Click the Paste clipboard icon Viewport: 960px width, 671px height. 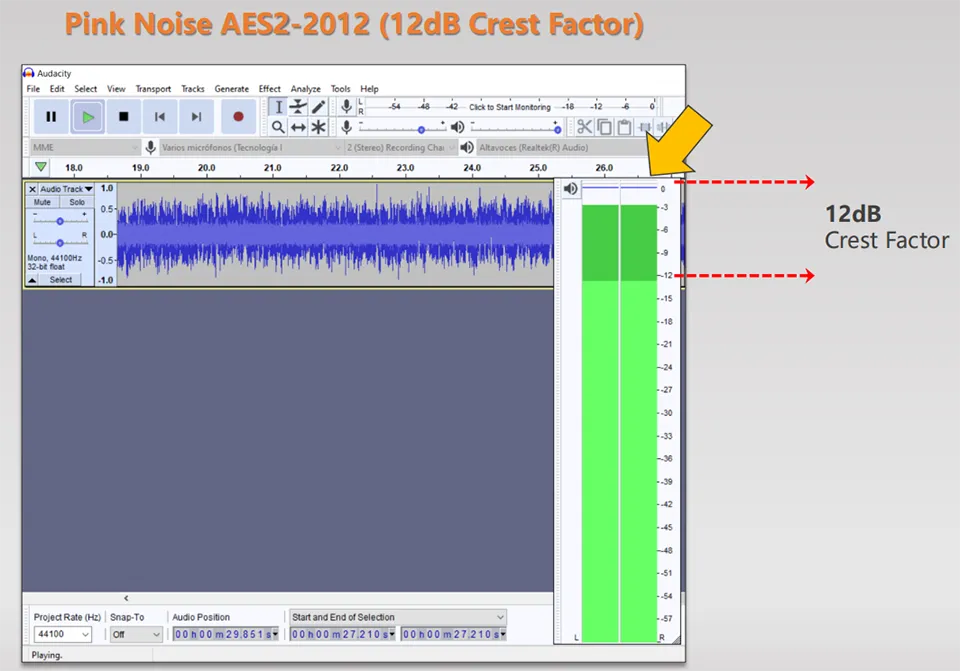pyautogui.click(x=624, y=127)
